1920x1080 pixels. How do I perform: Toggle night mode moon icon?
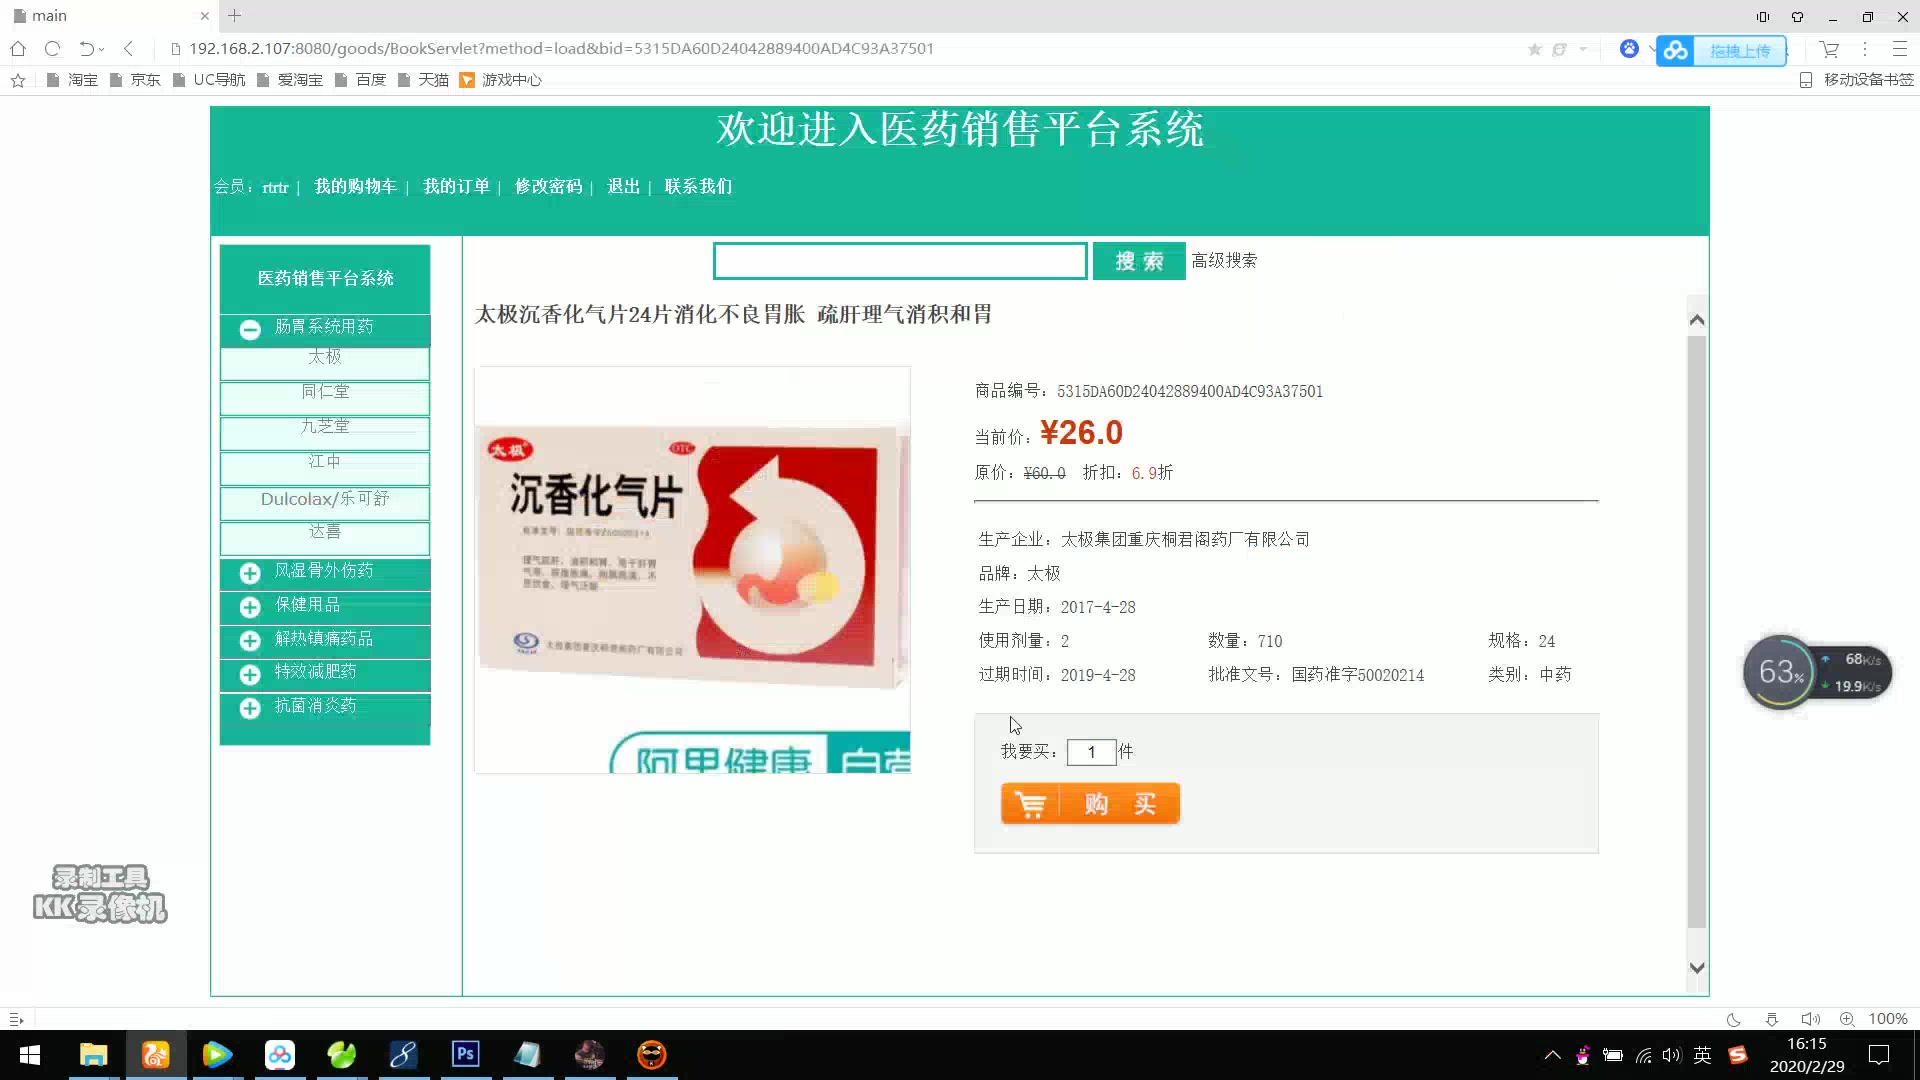click(x=1734, y=1020)
